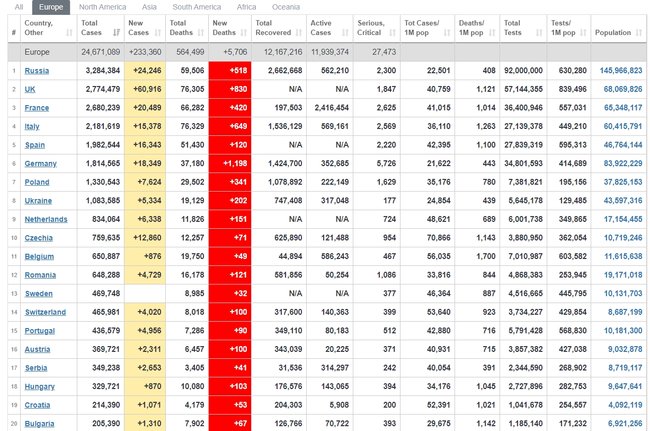
Task: Open the Ukraine country link
Action: pyautogui.click(x=38, y=201)
